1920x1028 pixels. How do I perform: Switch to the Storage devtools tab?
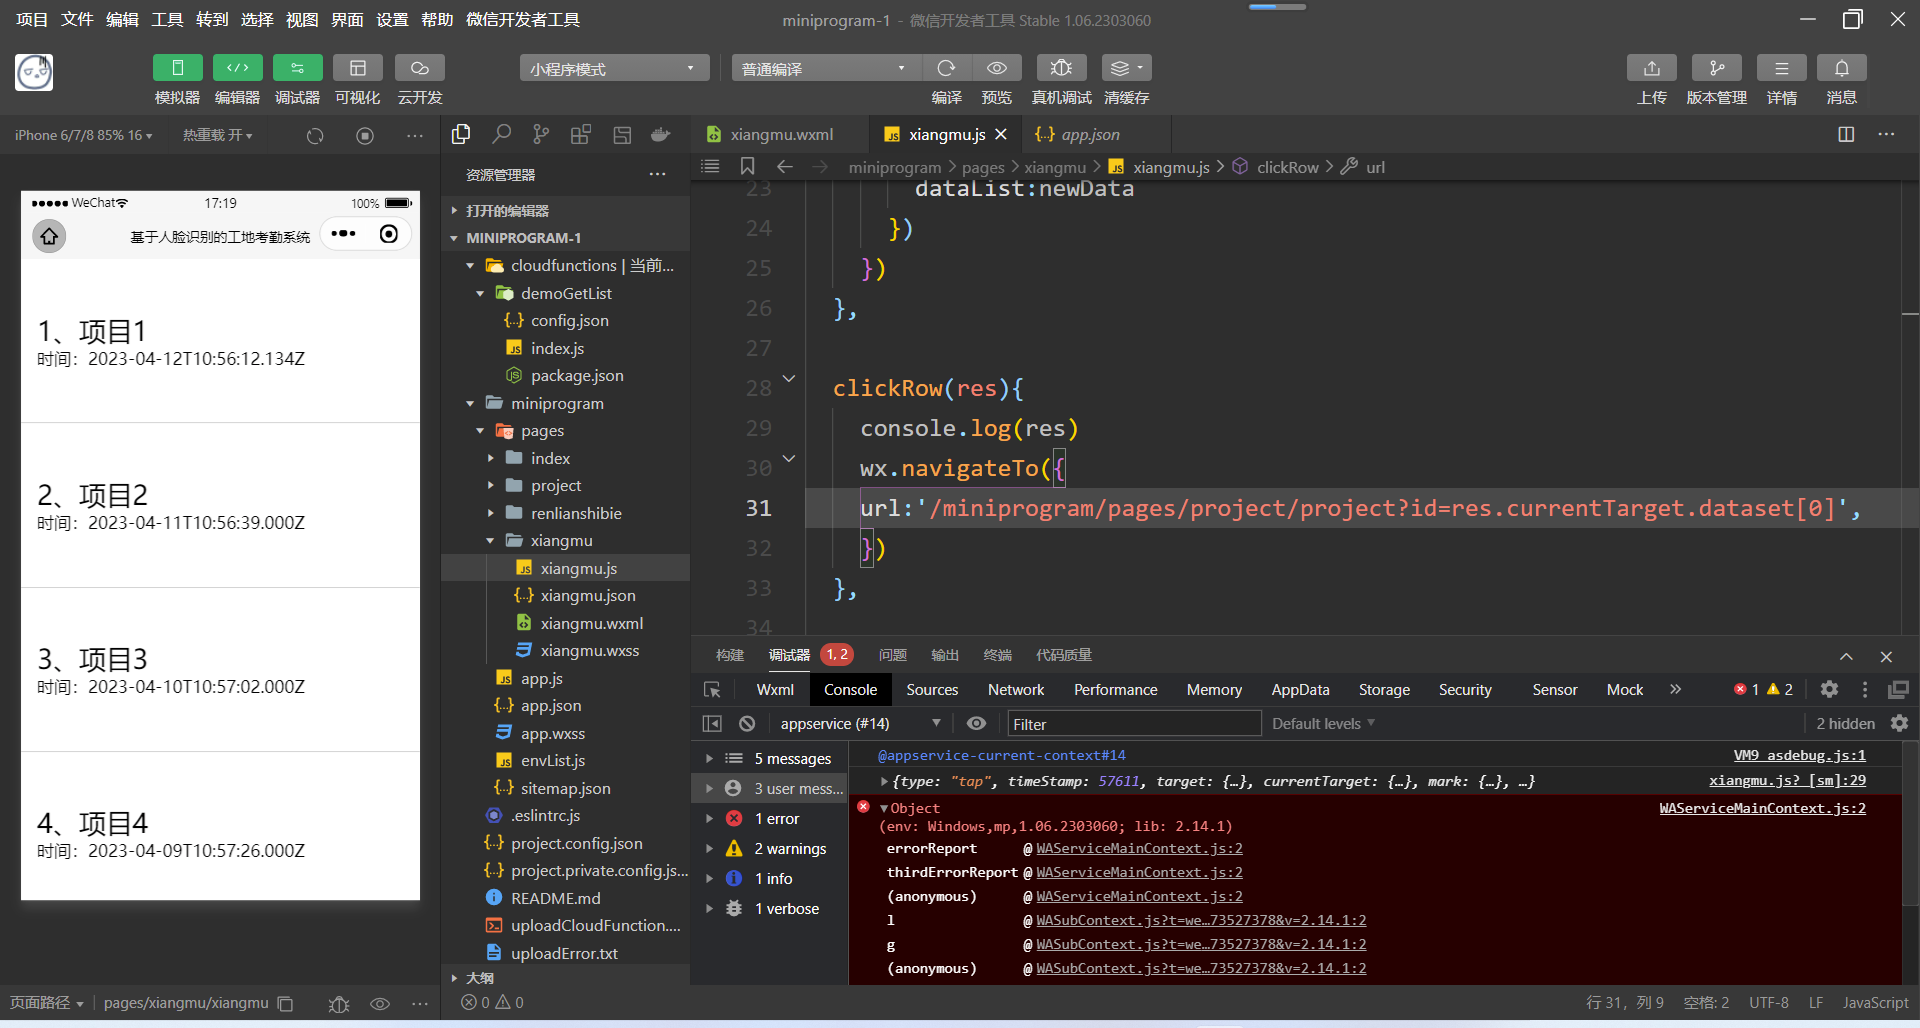click(x=1384, y=689)
